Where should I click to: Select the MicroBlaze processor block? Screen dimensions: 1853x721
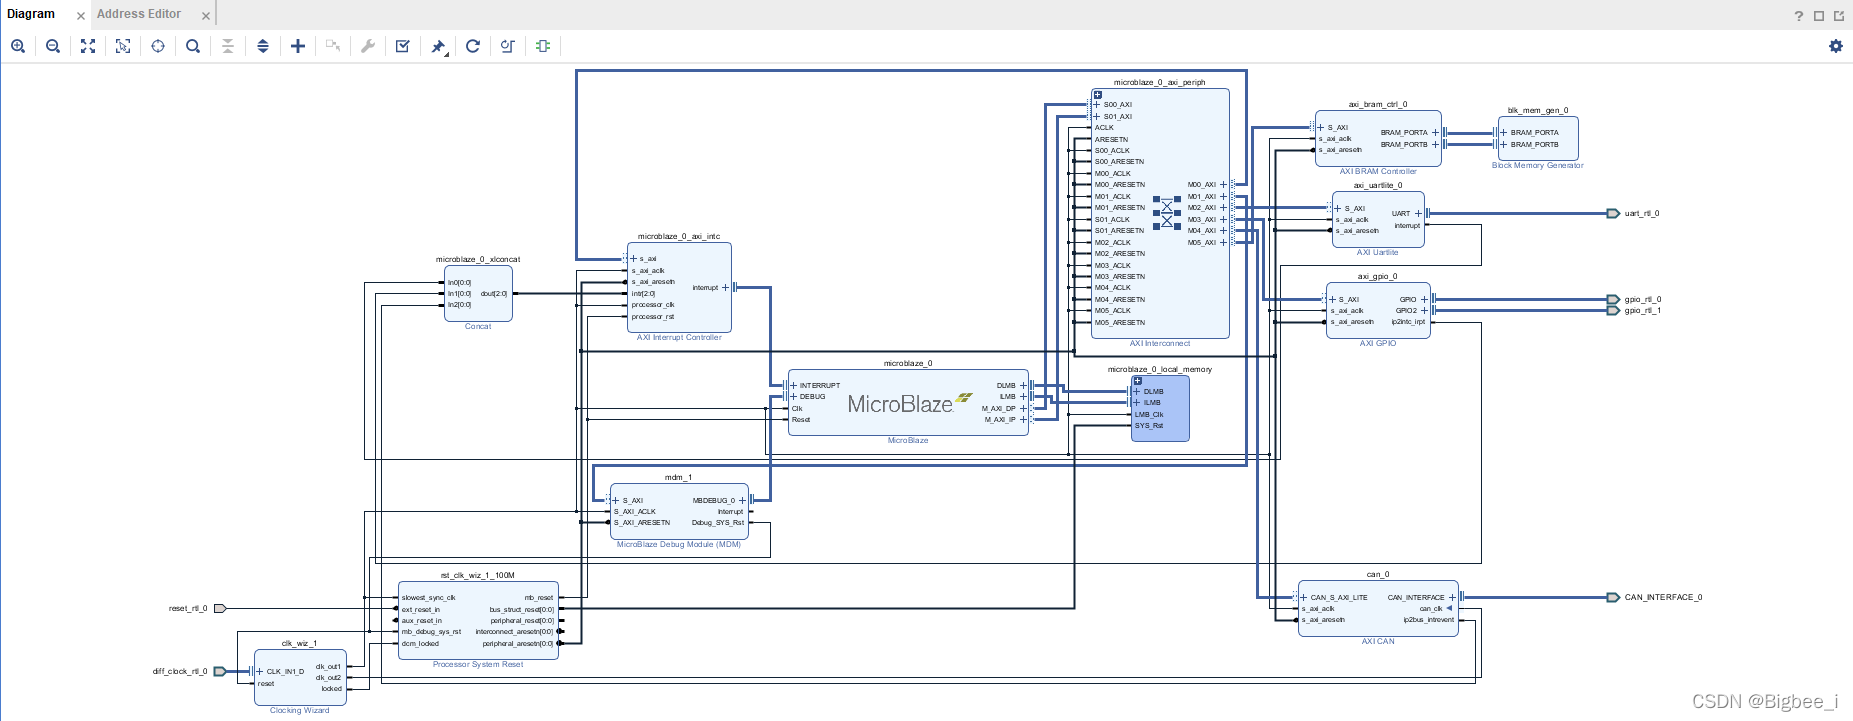pos(908,403)
